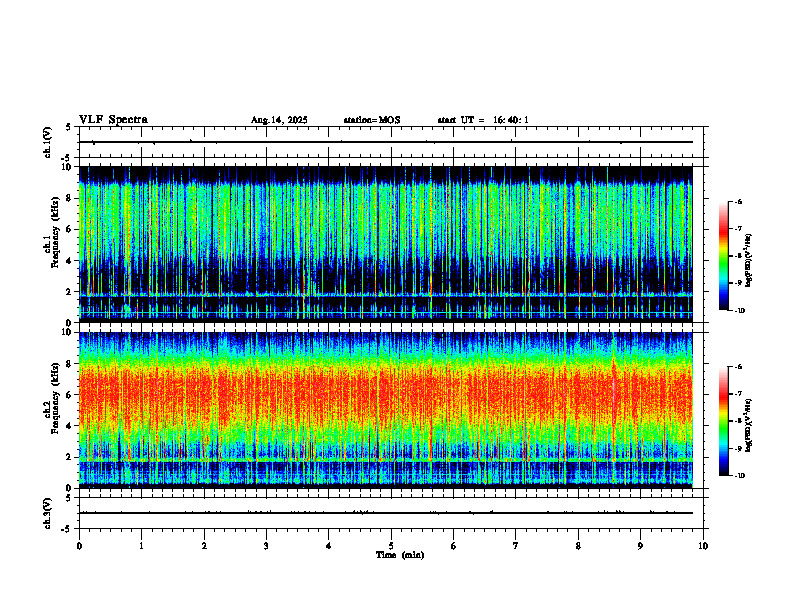The image size is (792, 612).
Task: Click the "-9" label on ch.2 colorbar
Action: point(738,448)
